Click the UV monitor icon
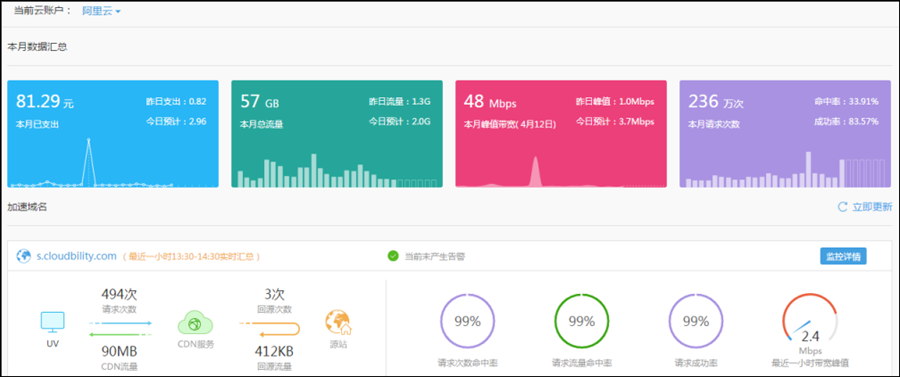900x377 pixels. click(53, 322)
